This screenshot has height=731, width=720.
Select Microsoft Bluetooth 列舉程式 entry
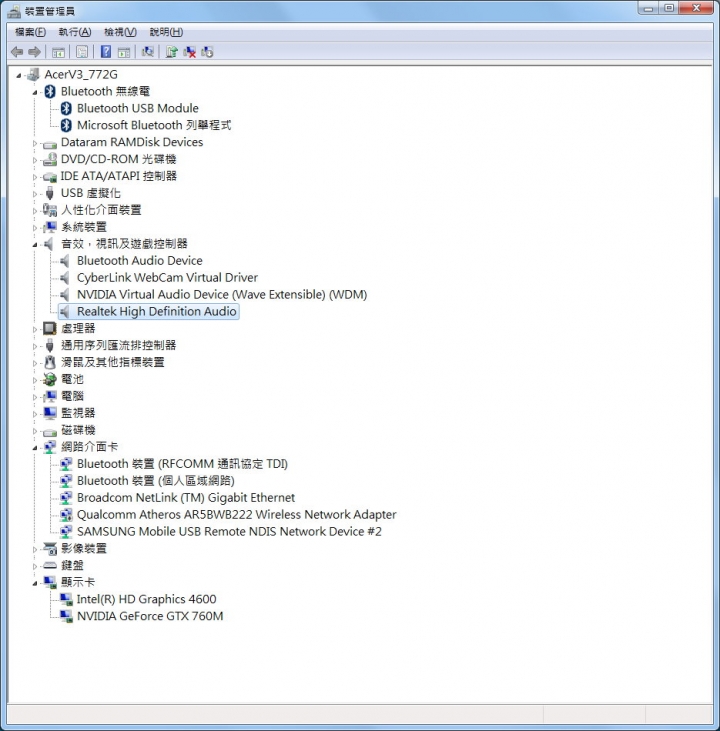(x=154, y=125)
